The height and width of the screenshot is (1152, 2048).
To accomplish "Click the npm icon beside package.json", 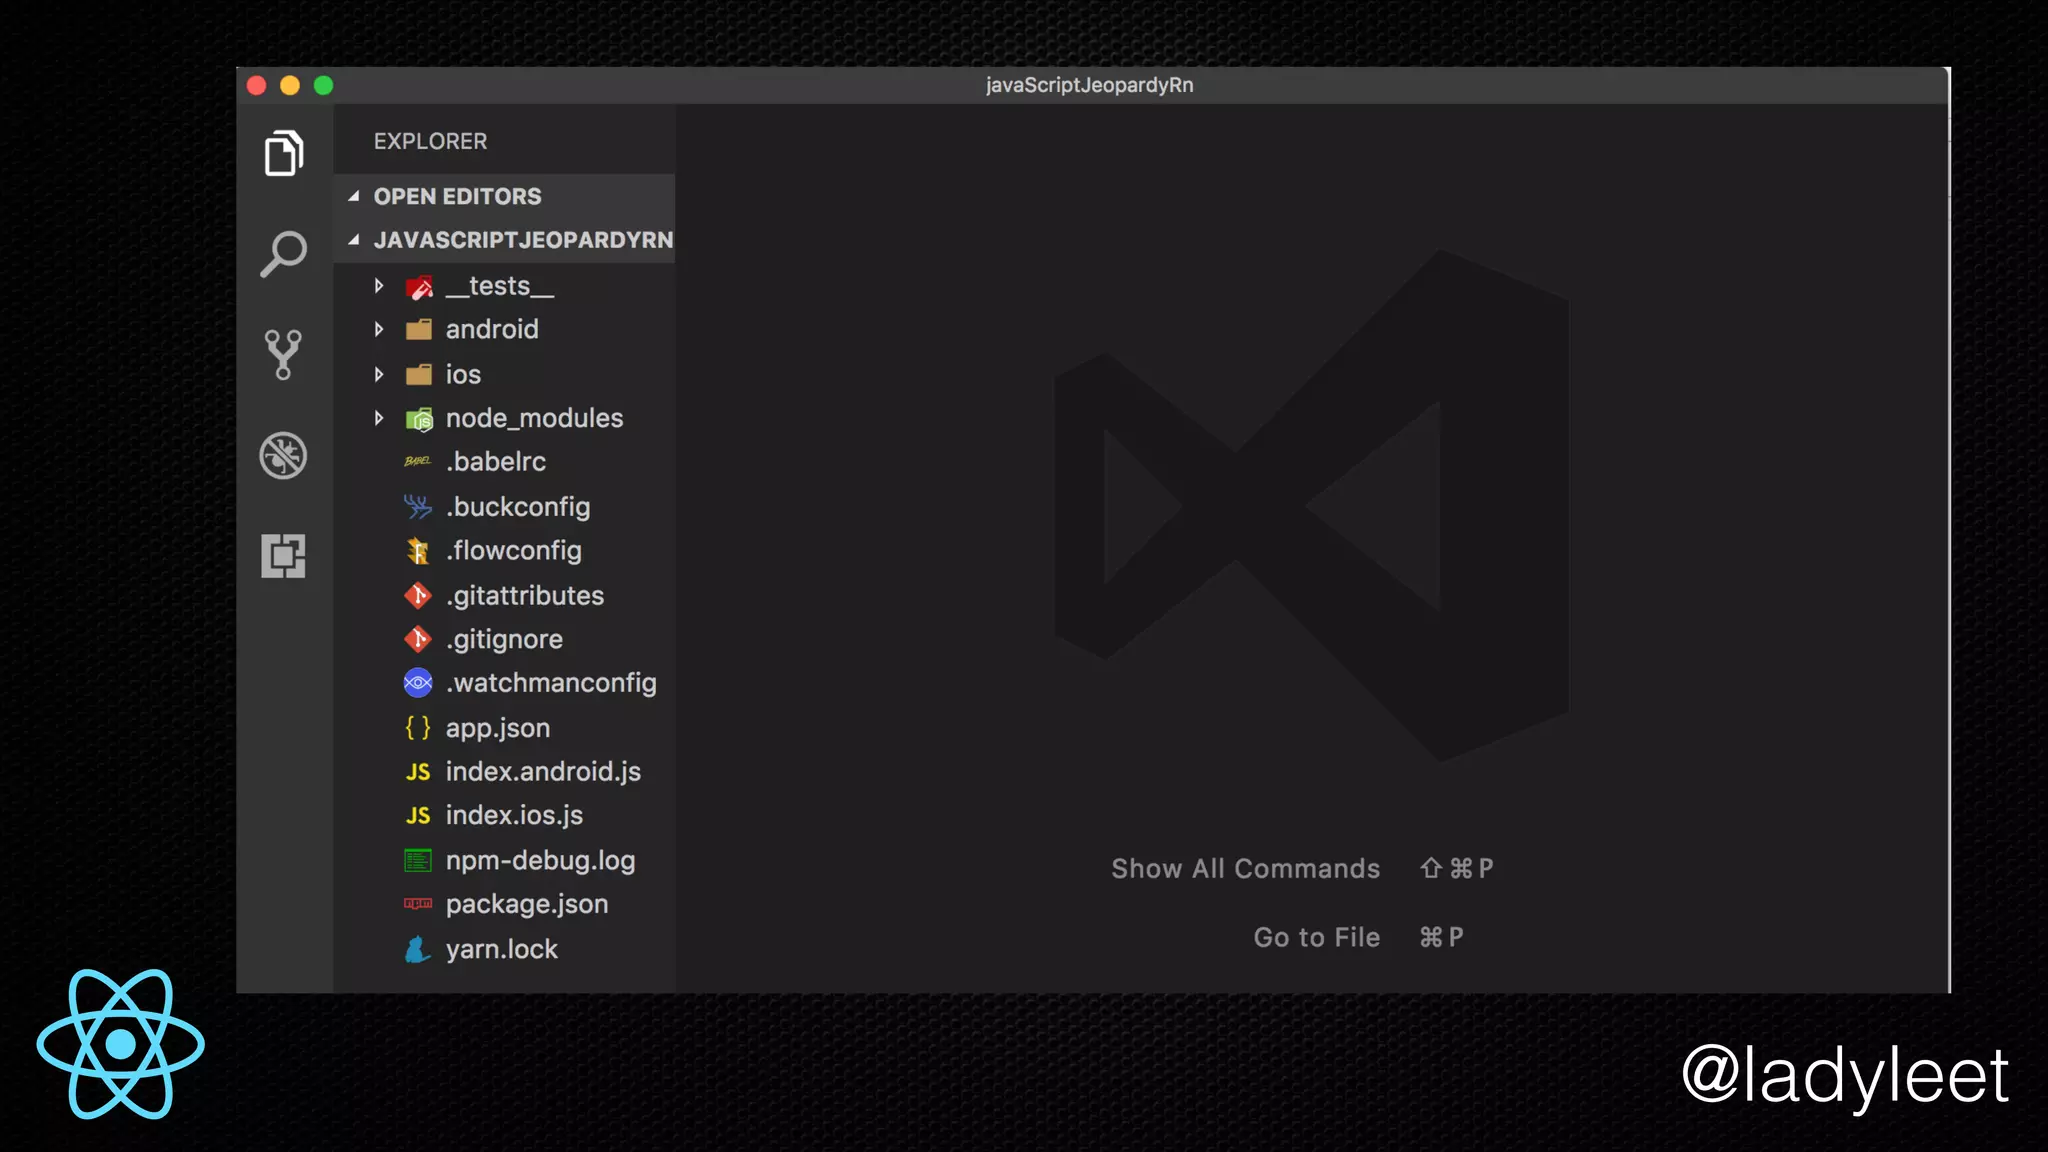I will point(418,904).
